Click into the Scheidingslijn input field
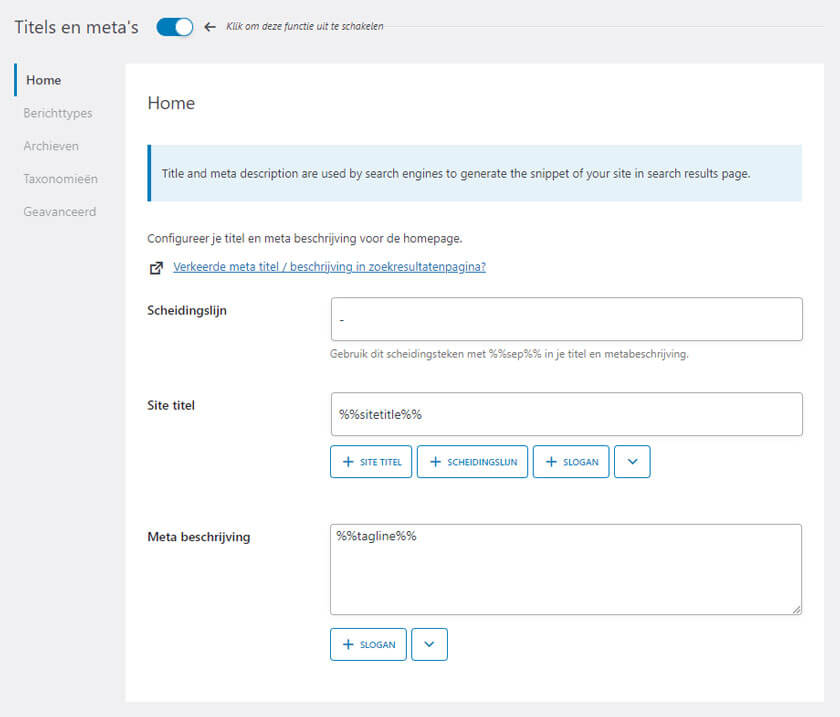This screenshot has height=717, width=840. pyautogui.click(x=566, y=319)
